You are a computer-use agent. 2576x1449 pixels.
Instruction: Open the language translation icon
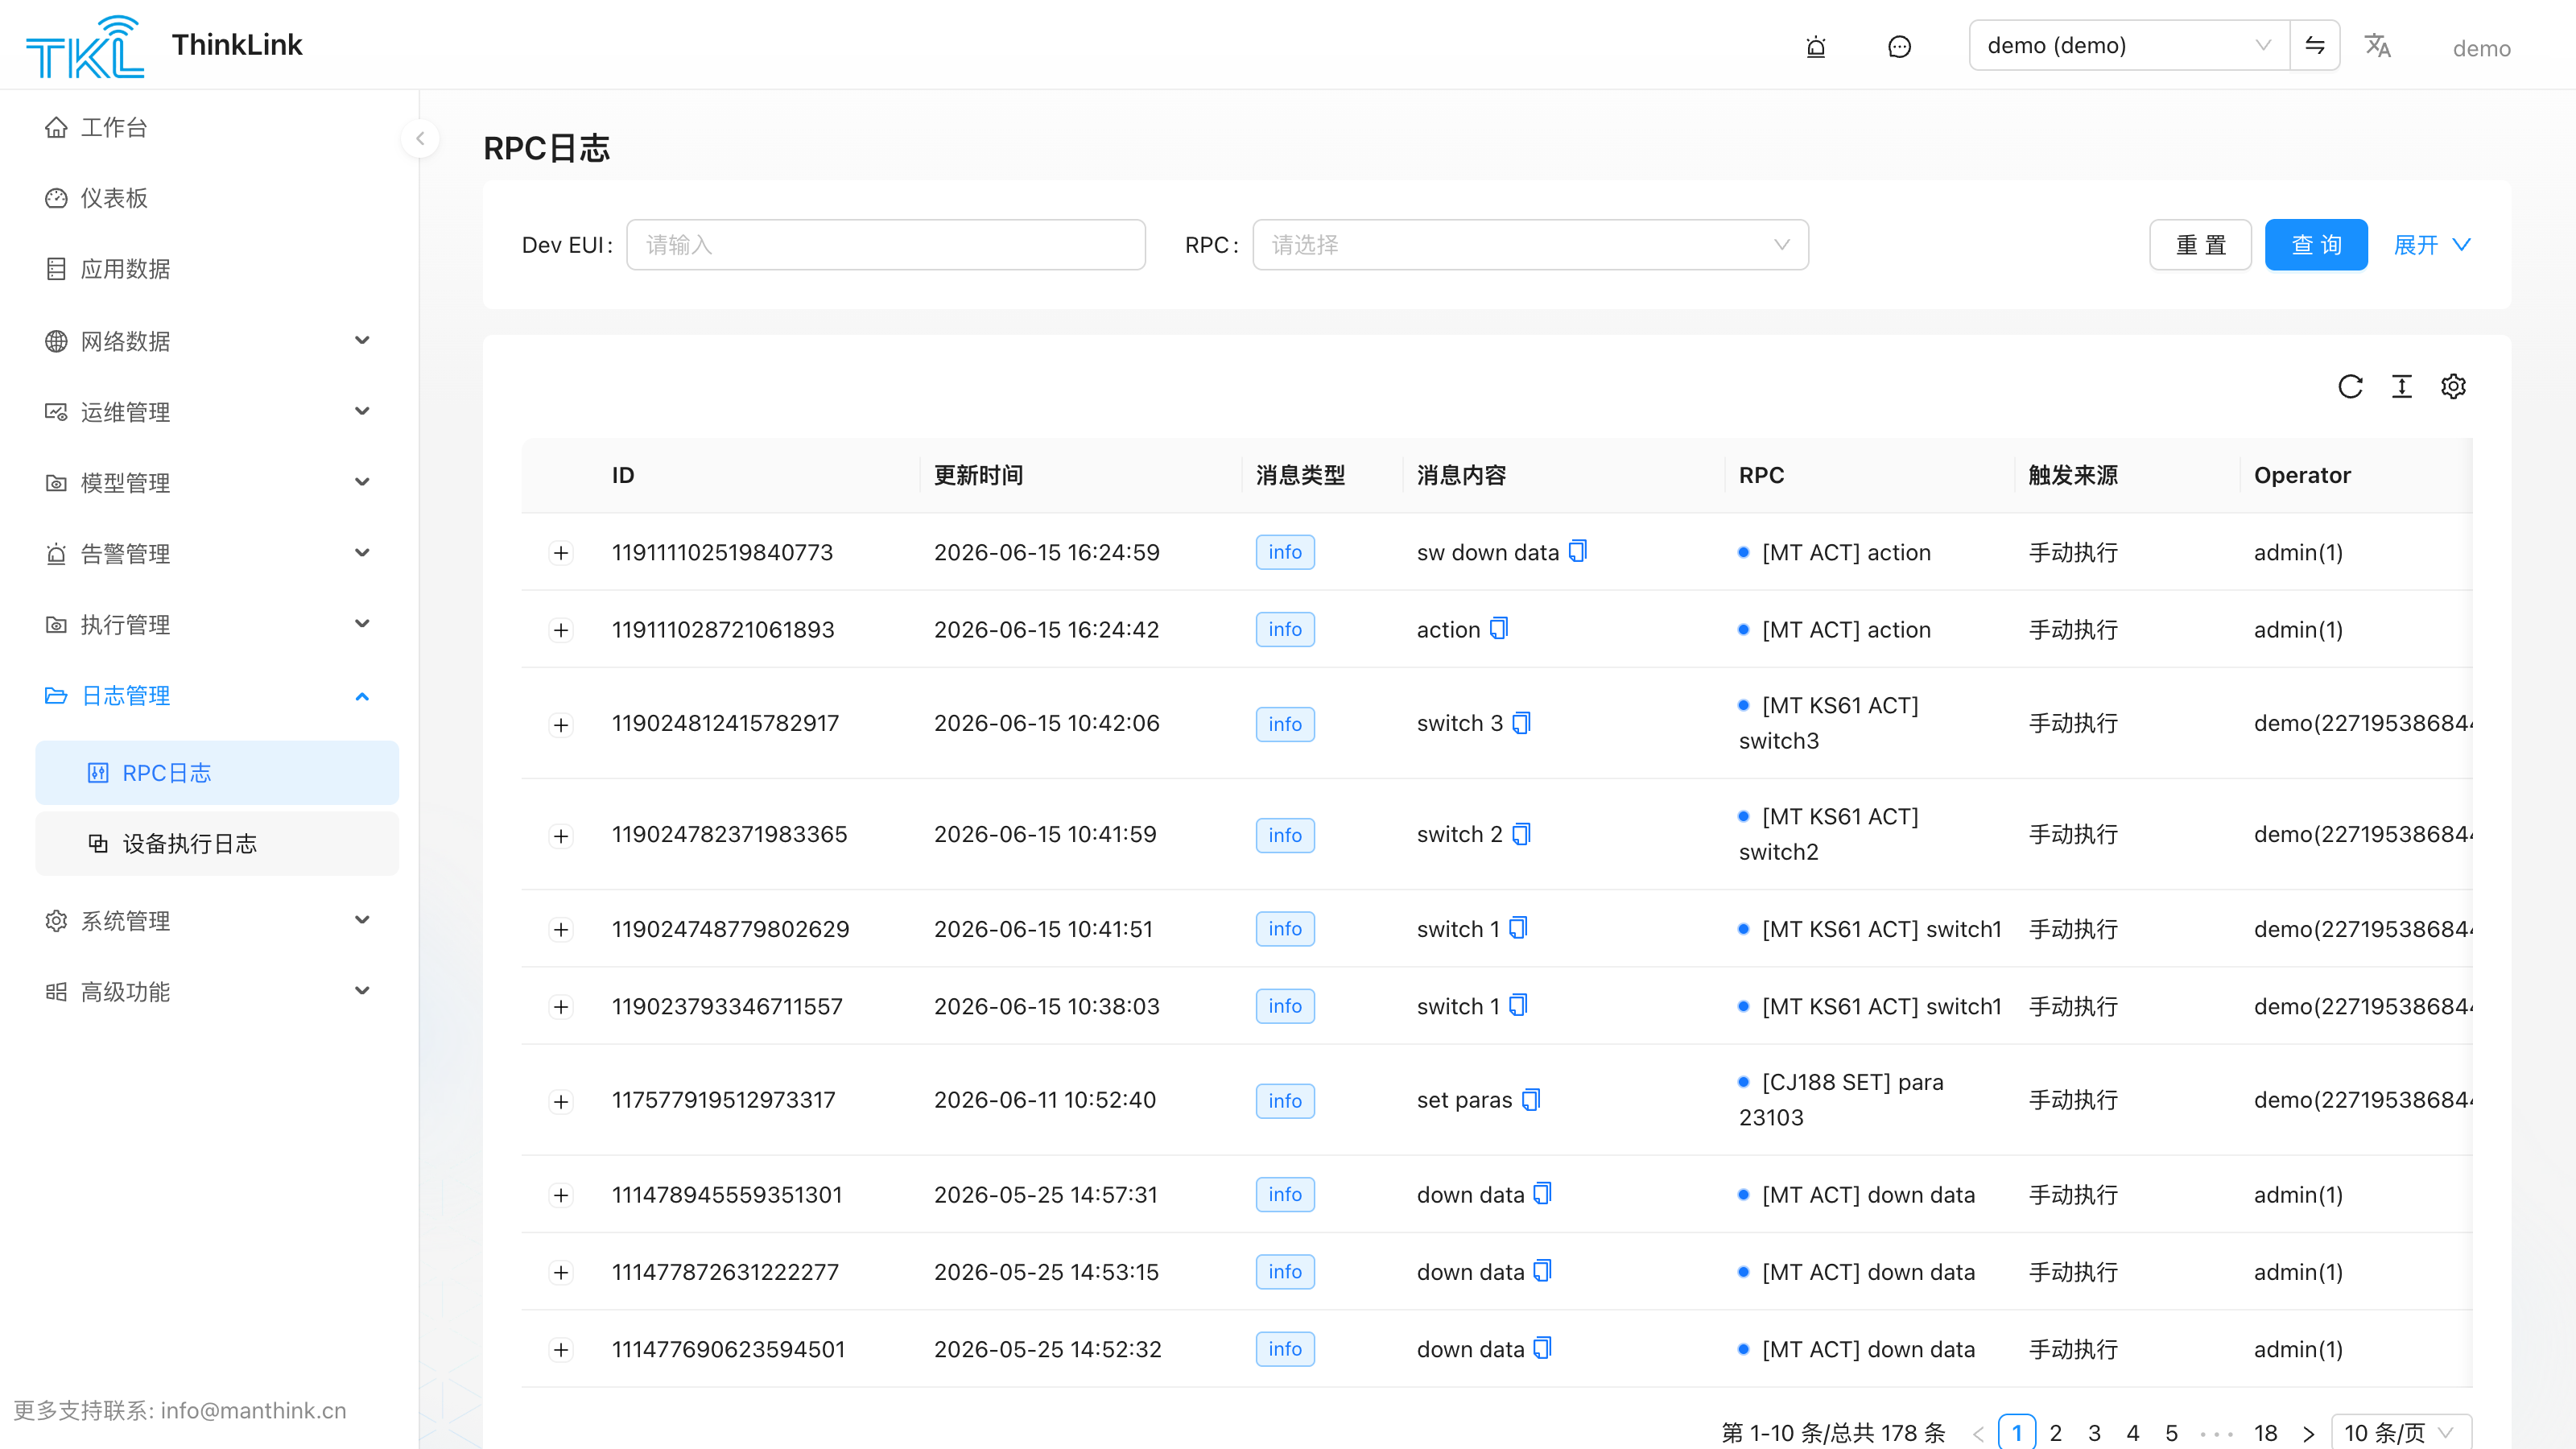(2378, 46)
